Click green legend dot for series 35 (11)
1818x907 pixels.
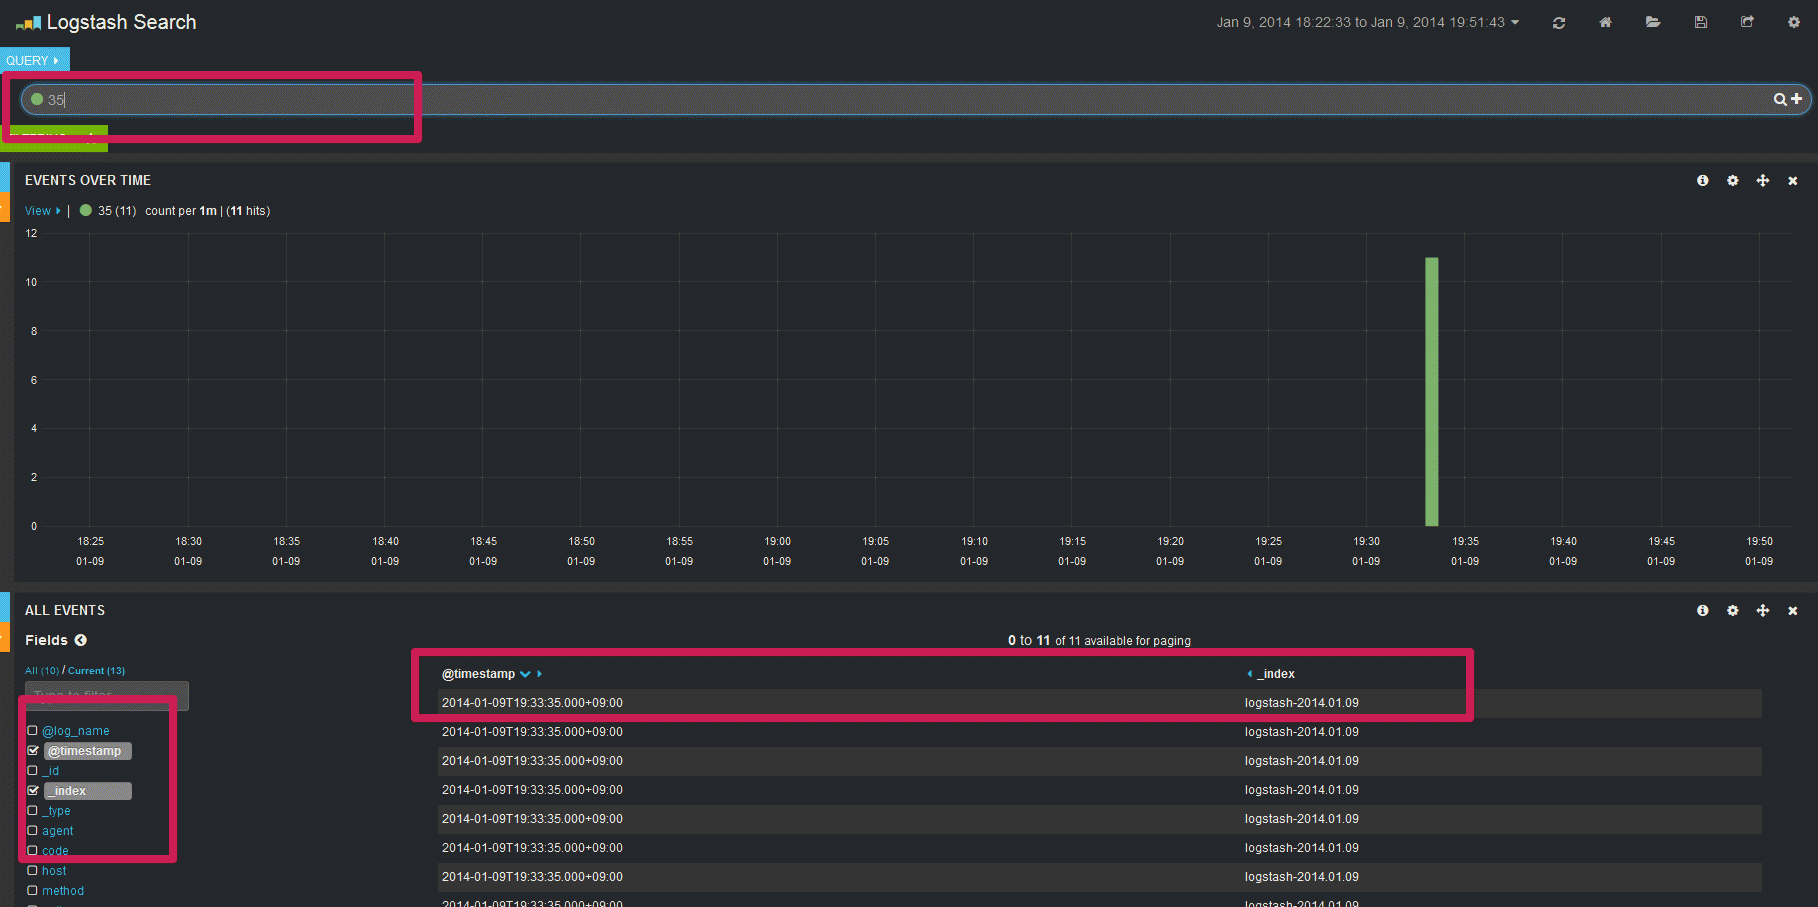pos(86,210)
